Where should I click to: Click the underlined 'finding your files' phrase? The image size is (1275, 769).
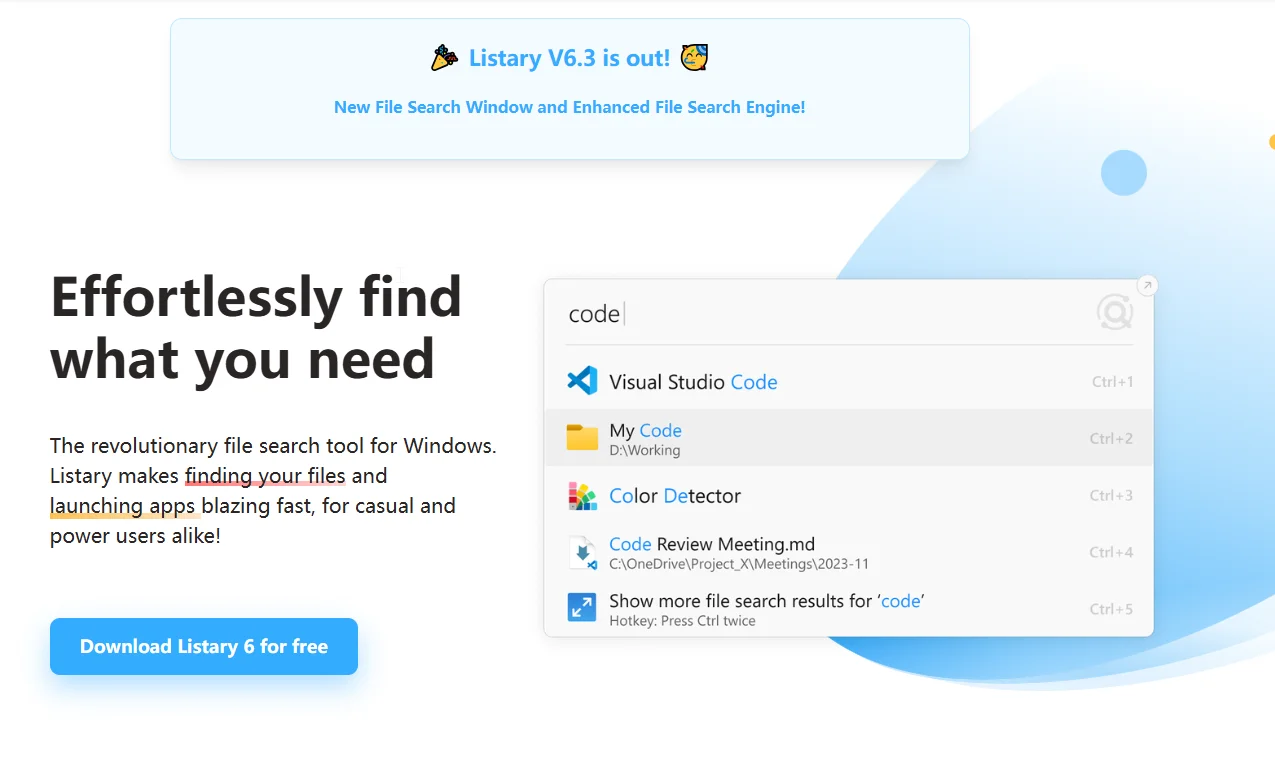pyautogui.click(x=265, y=476)
